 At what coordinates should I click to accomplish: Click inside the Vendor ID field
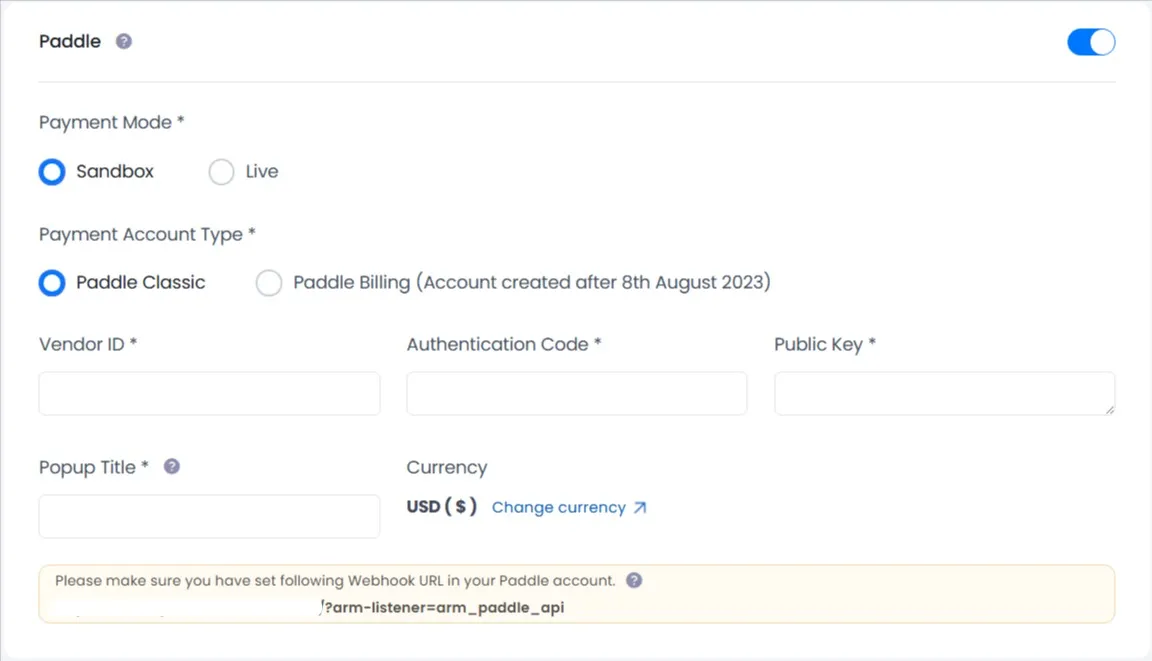pos(209,393)
